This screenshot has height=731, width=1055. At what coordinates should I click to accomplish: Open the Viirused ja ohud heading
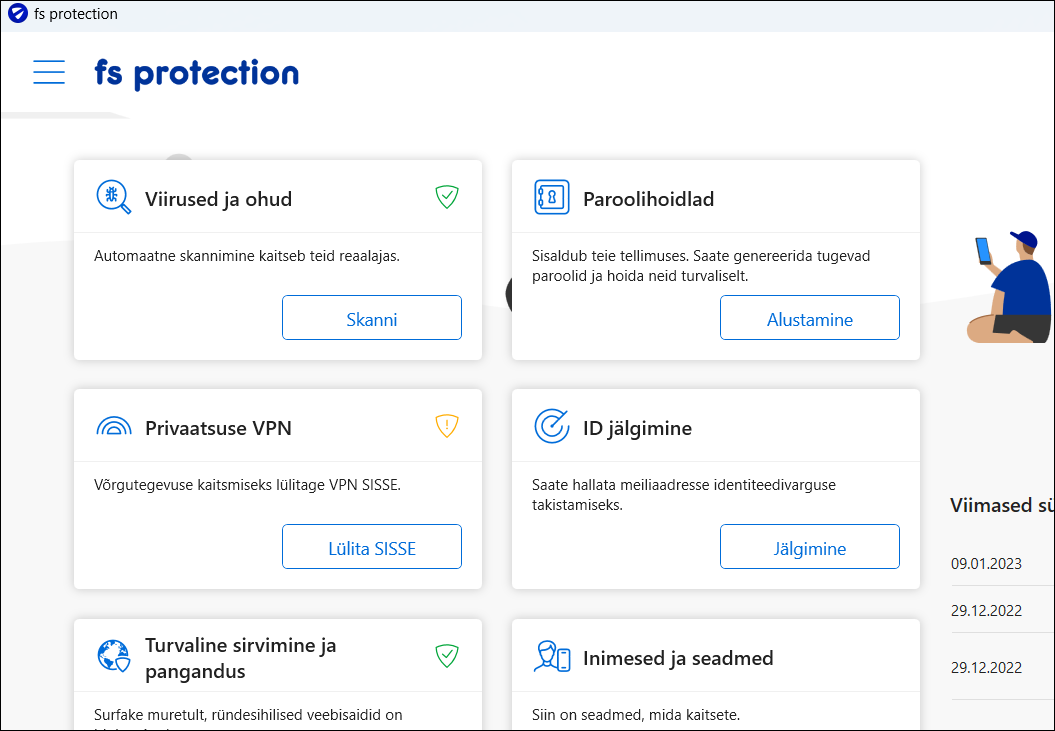point(218,199)
